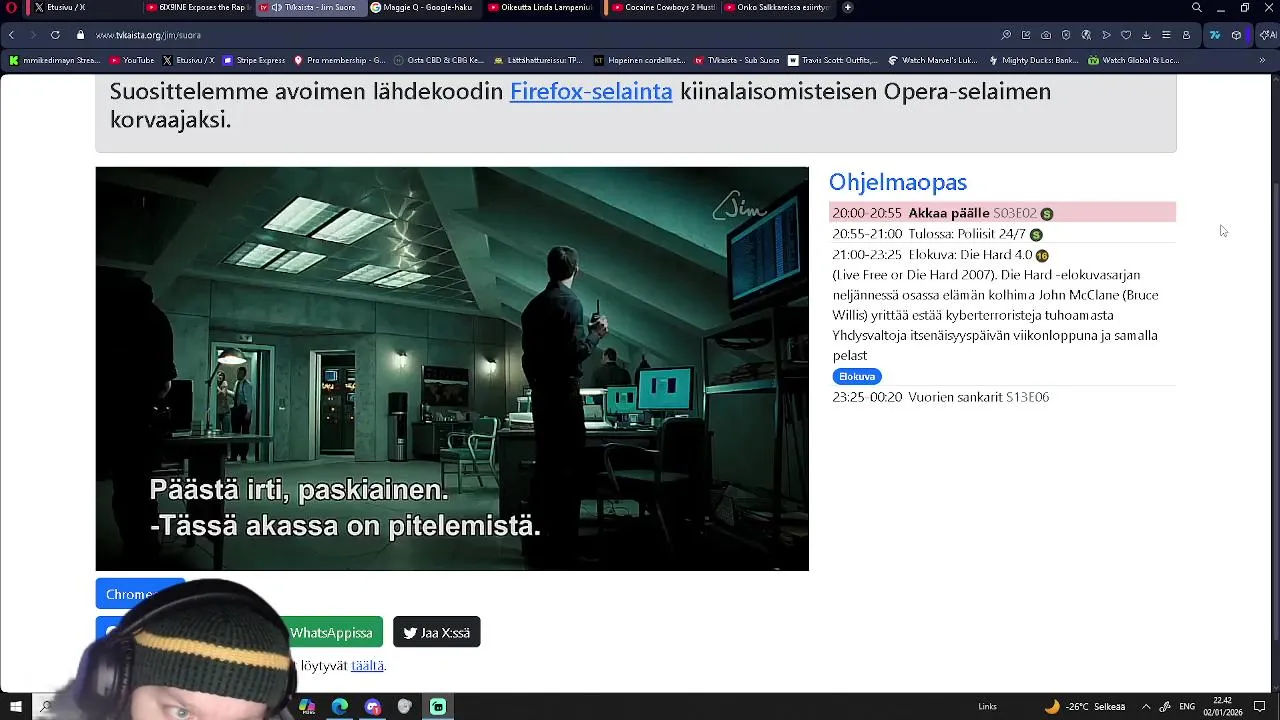Click the Jaa X:ssä share button

click(437, 632)
